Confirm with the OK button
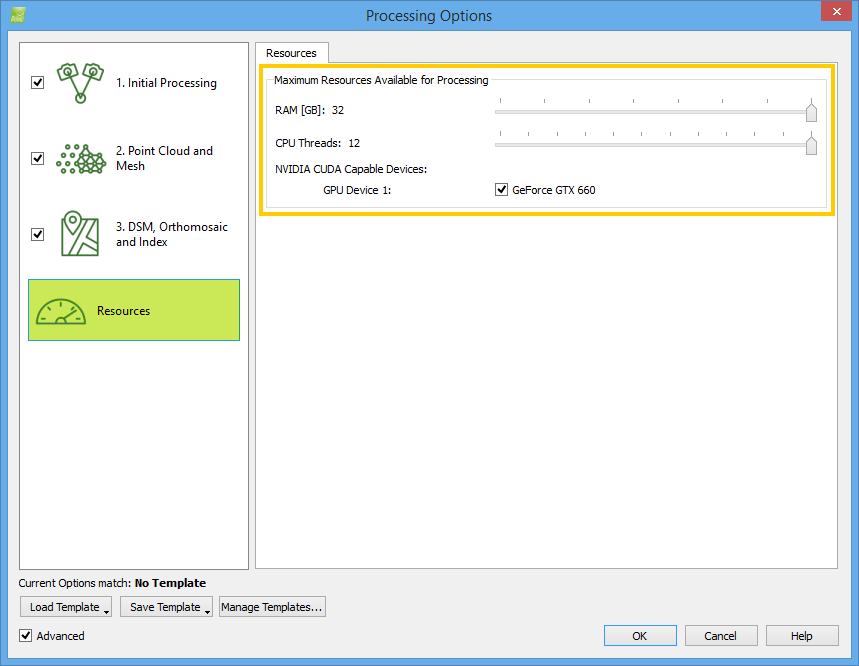Viewport: 859px width, 666px height. click(640, 636)
